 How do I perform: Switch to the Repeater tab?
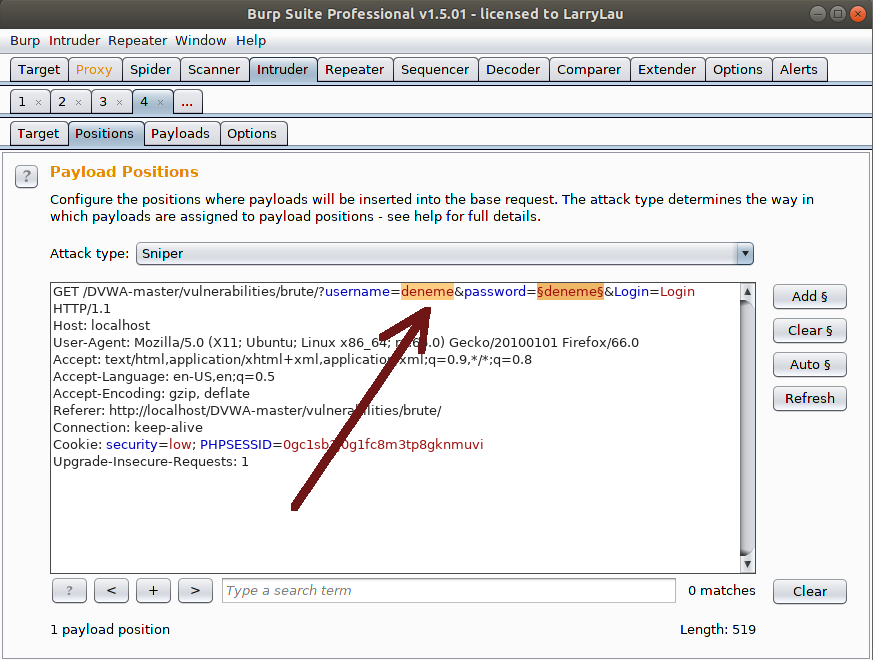pos(355,70)
